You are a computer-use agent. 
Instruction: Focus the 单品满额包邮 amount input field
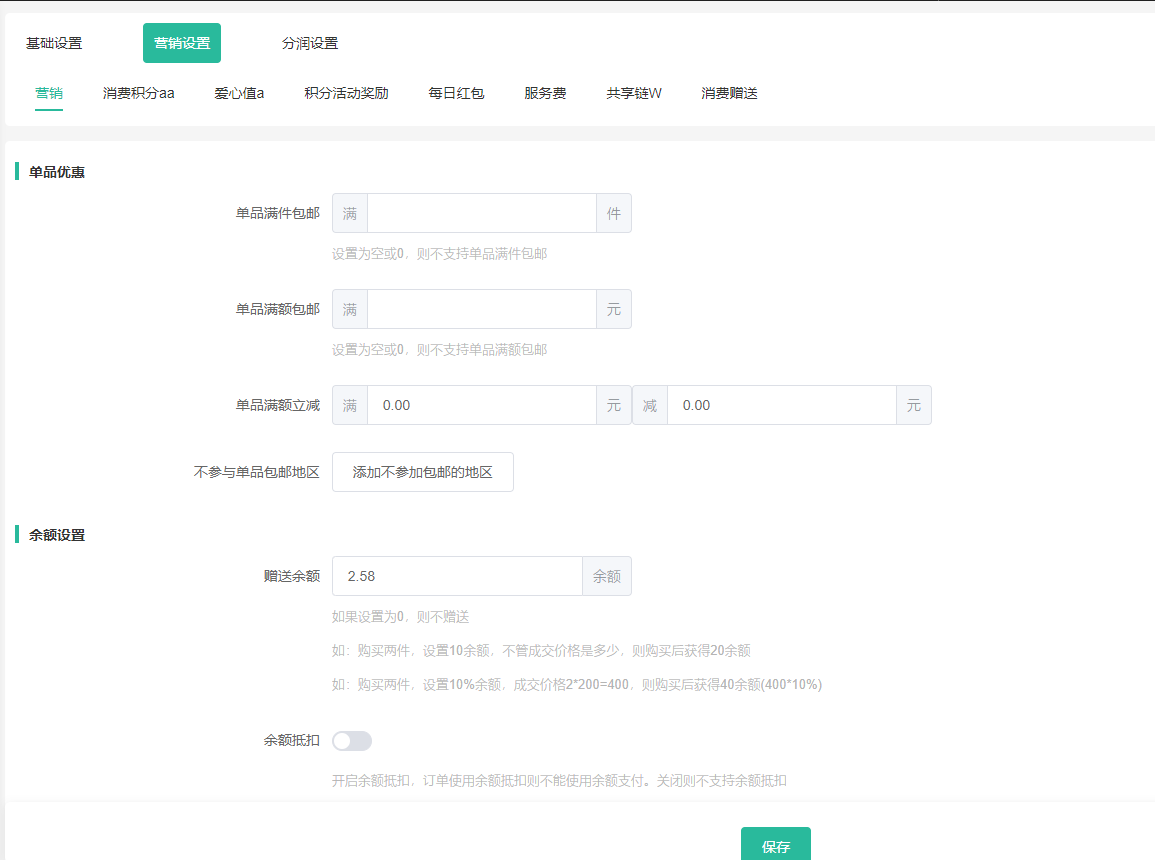pyautogui.click(x=481, y=309)
